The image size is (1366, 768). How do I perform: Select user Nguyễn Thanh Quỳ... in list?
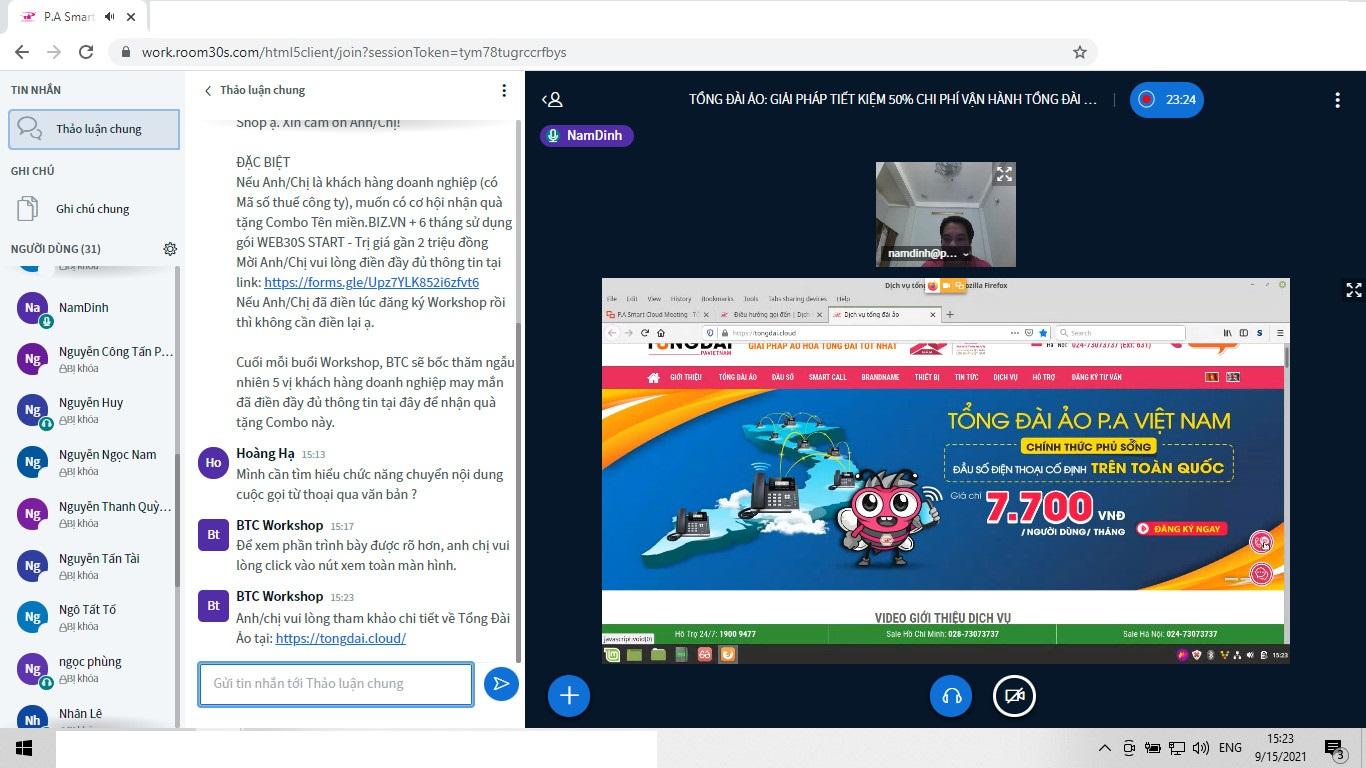(94, 514)
